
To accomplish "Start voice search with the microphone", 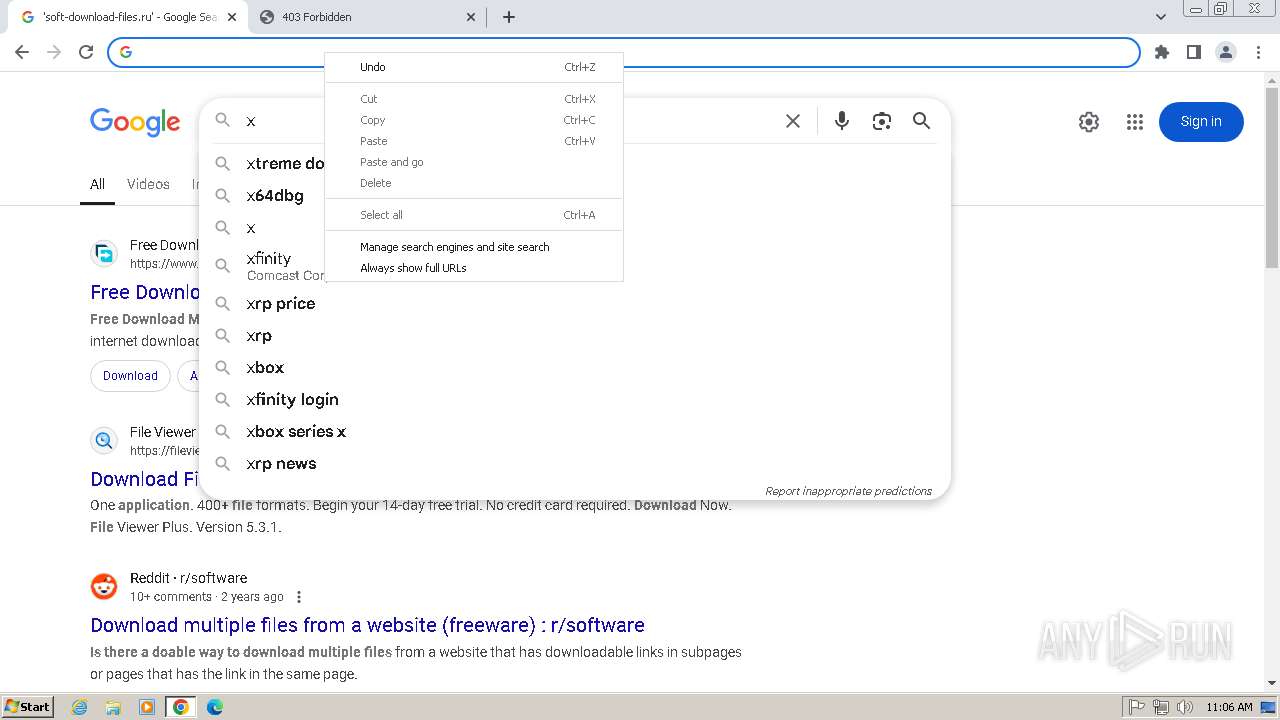I will 842,121.
